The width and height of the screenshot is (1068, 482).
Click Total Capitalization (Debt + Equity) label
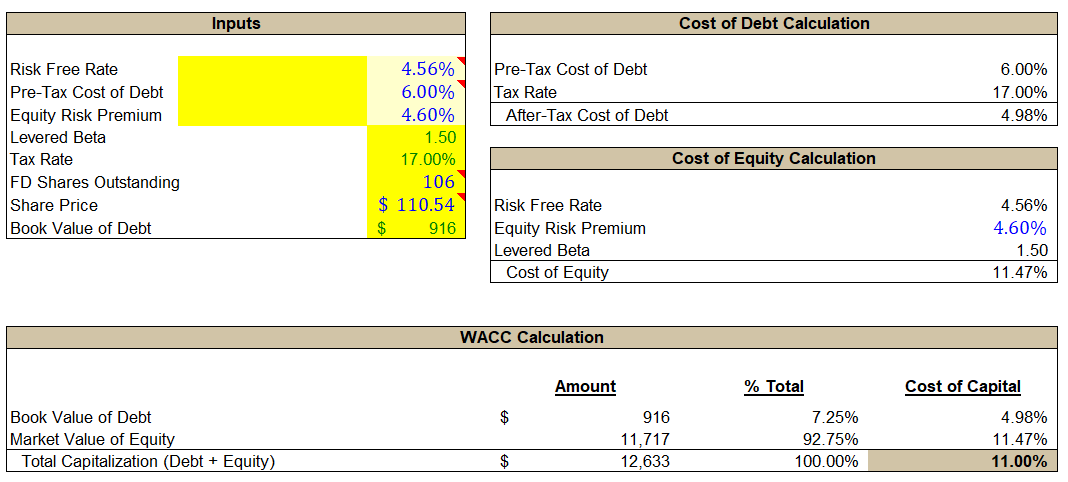tap(148, 462)
